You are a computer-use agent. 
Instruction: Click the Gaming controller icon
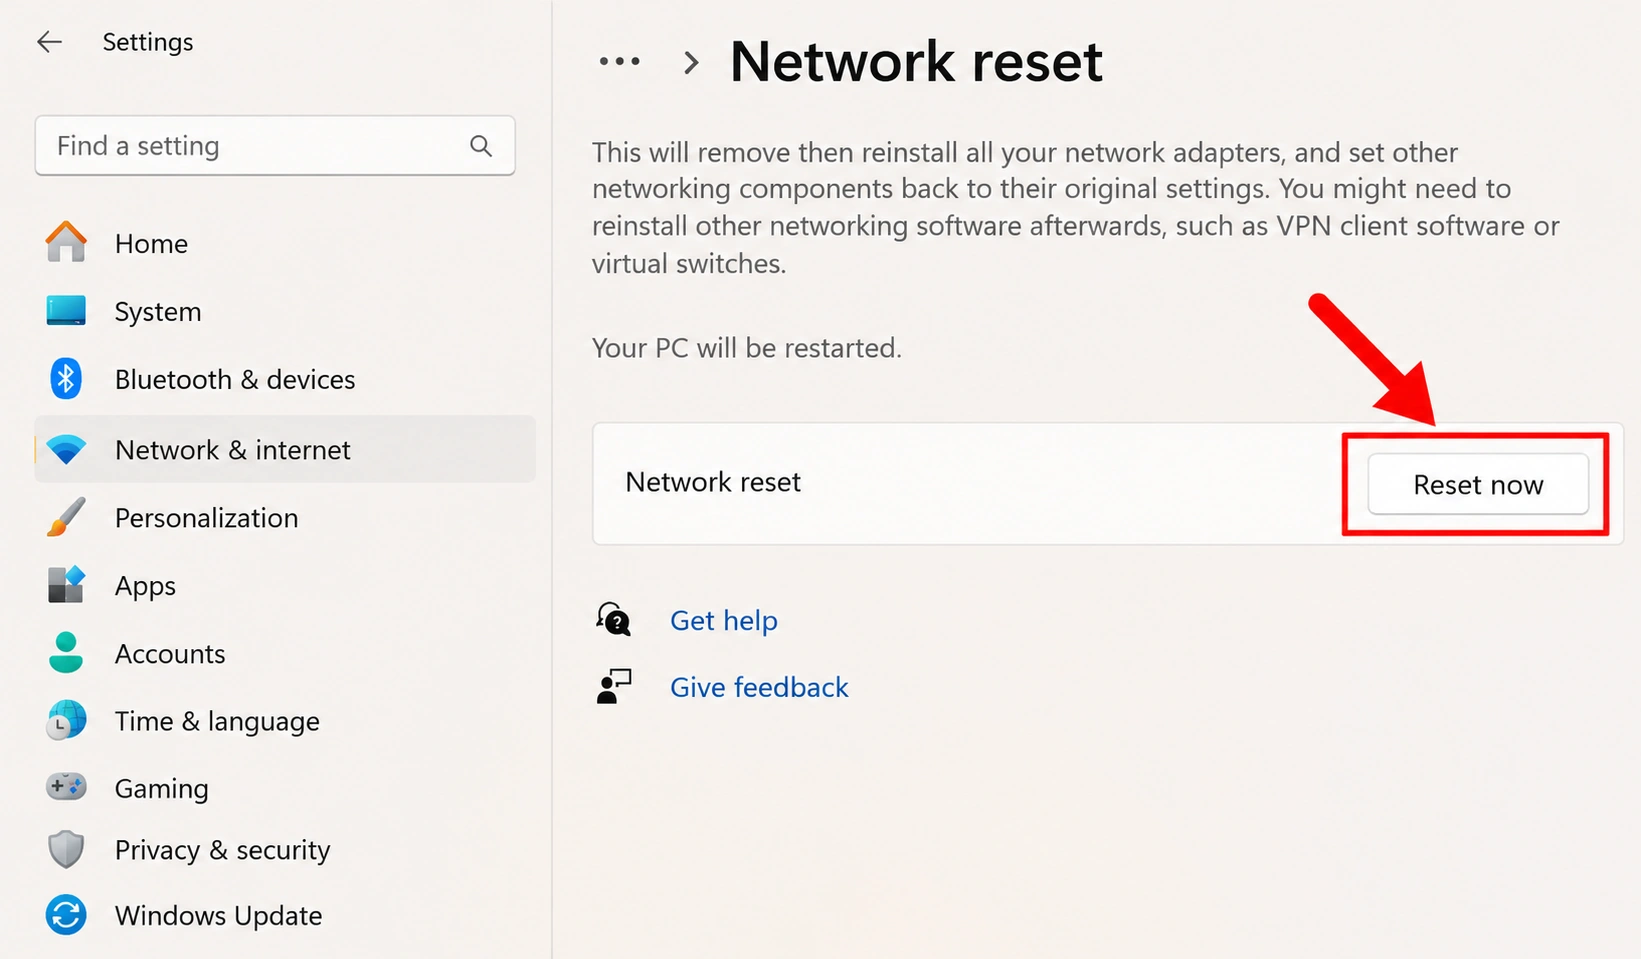[x=66, y=787]
